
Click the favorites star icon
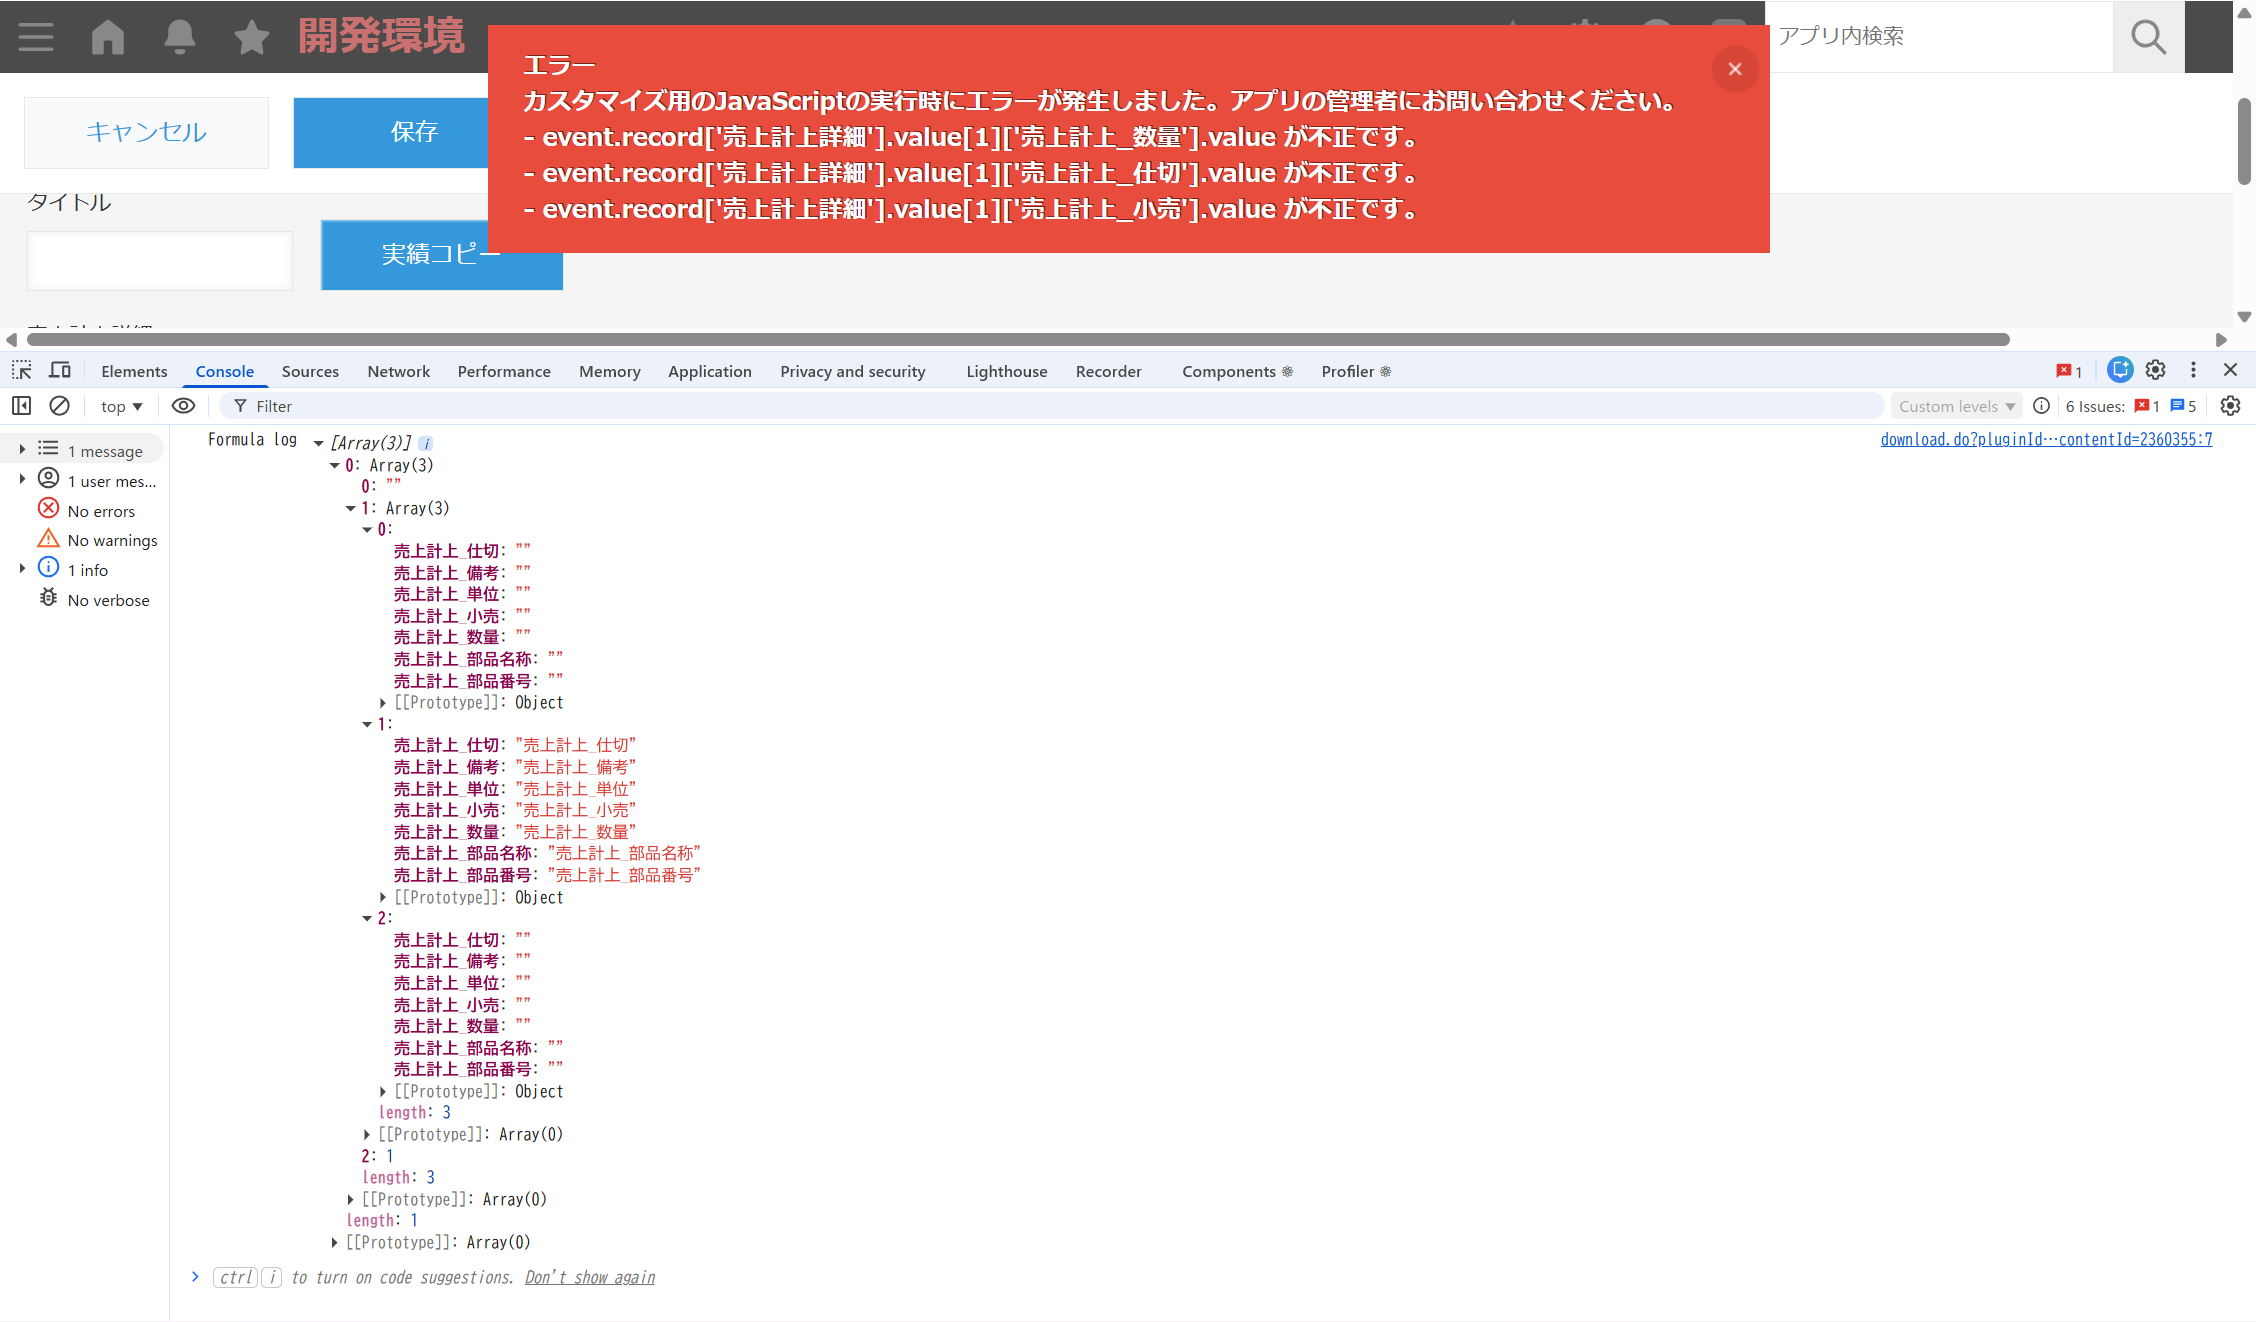click(x=251, y=37)
